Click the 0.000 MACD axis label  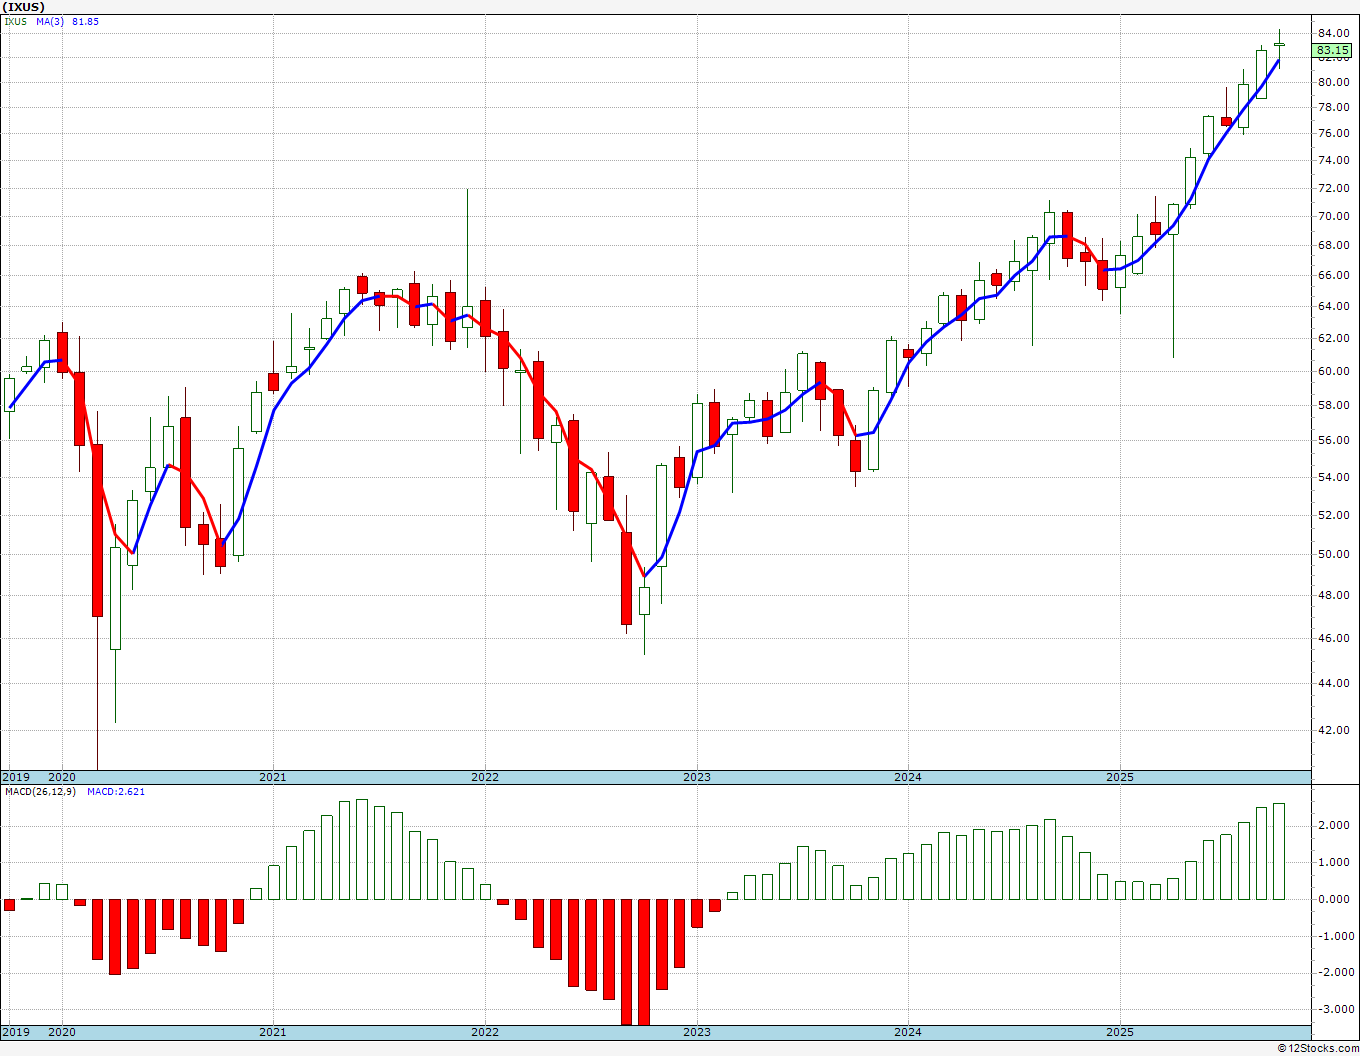1335,899
